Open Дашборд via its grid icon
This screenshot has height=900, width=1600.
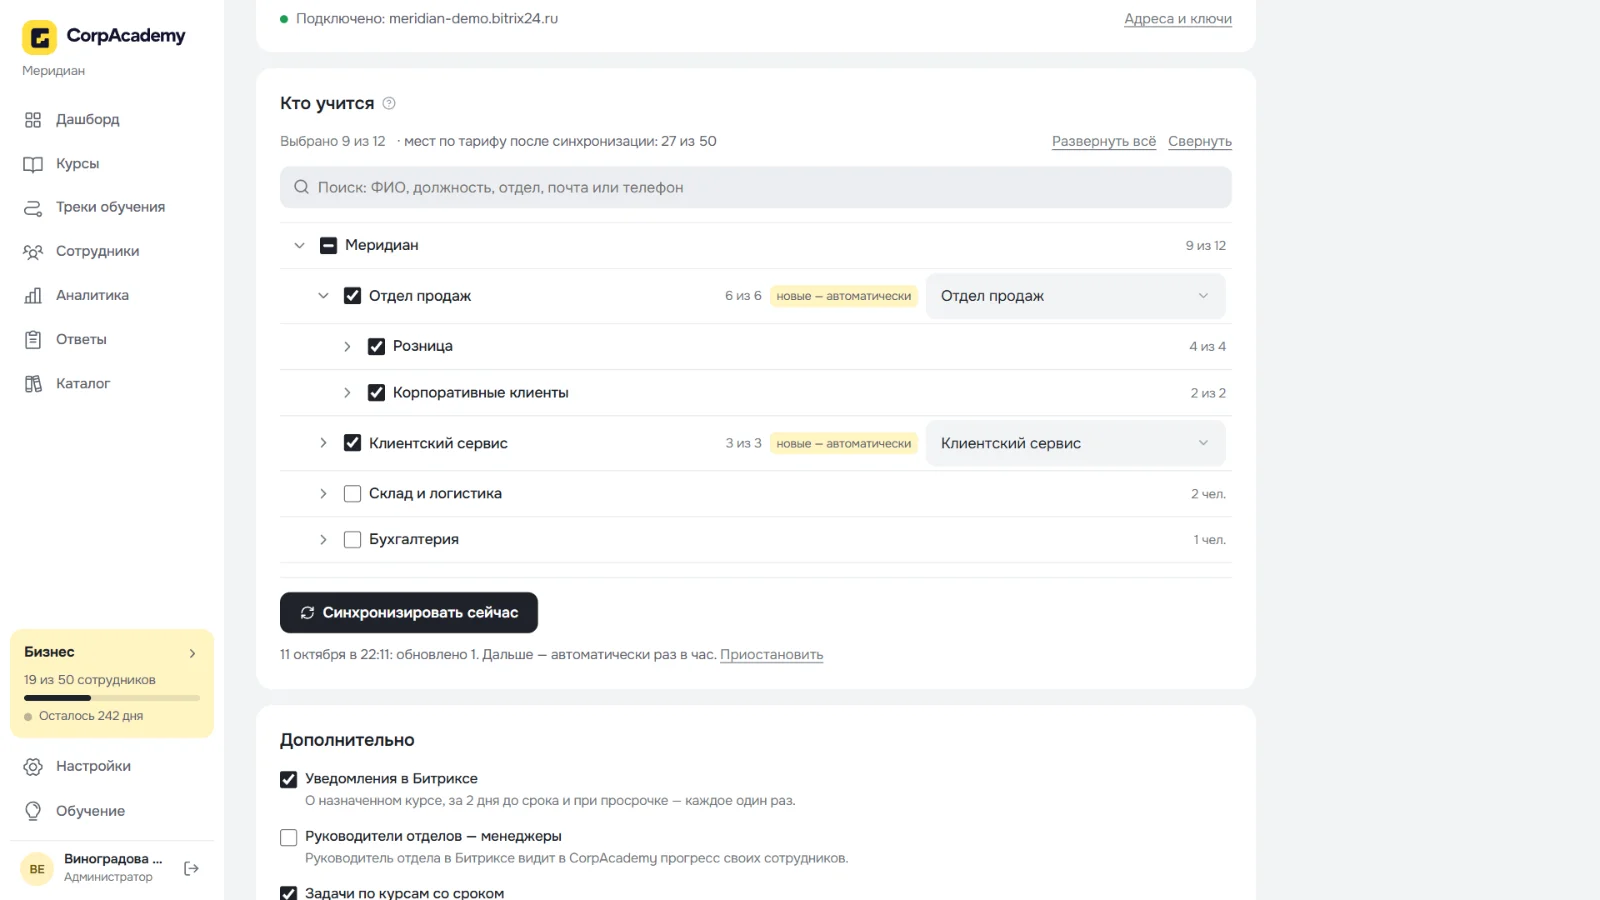pyautogui.click(x=33, y=120)
